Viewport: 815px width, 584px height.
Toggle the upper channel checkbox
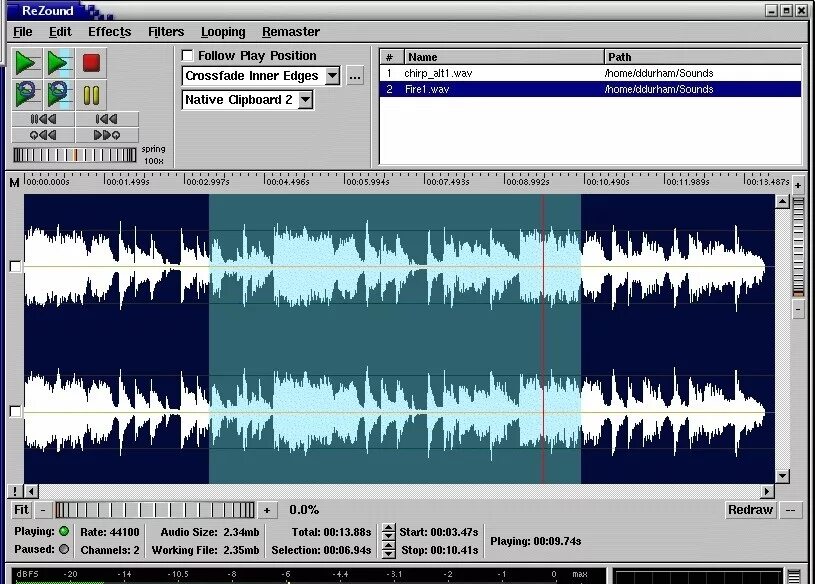point(15,267)
